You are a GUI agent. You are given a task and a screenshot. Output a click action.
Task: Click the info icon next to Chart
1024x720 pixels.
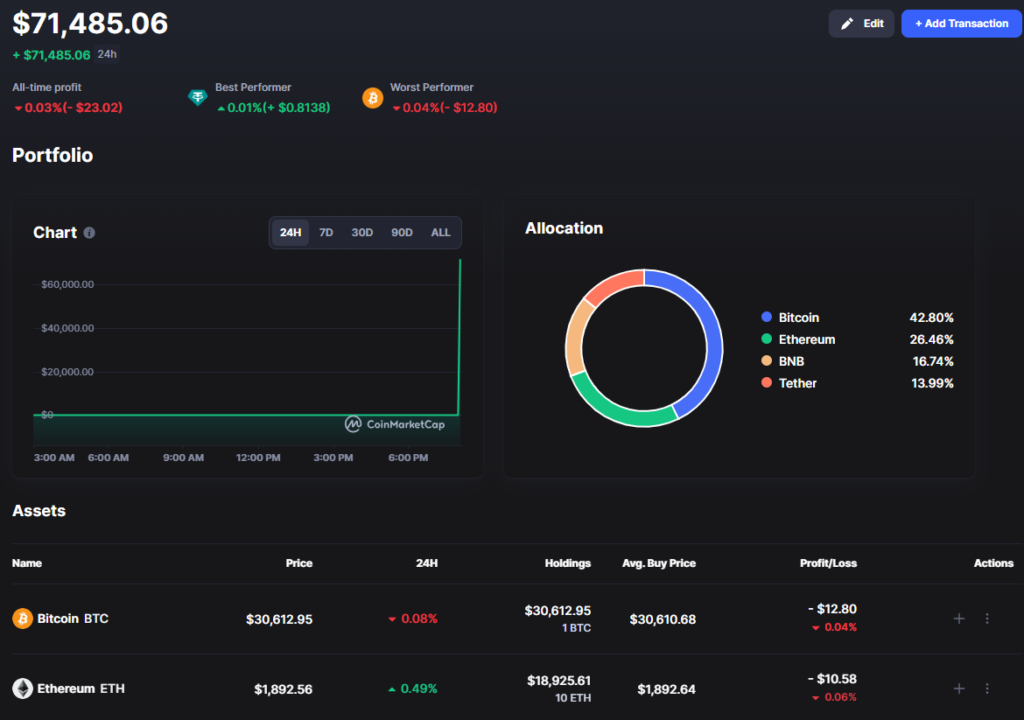89,233
